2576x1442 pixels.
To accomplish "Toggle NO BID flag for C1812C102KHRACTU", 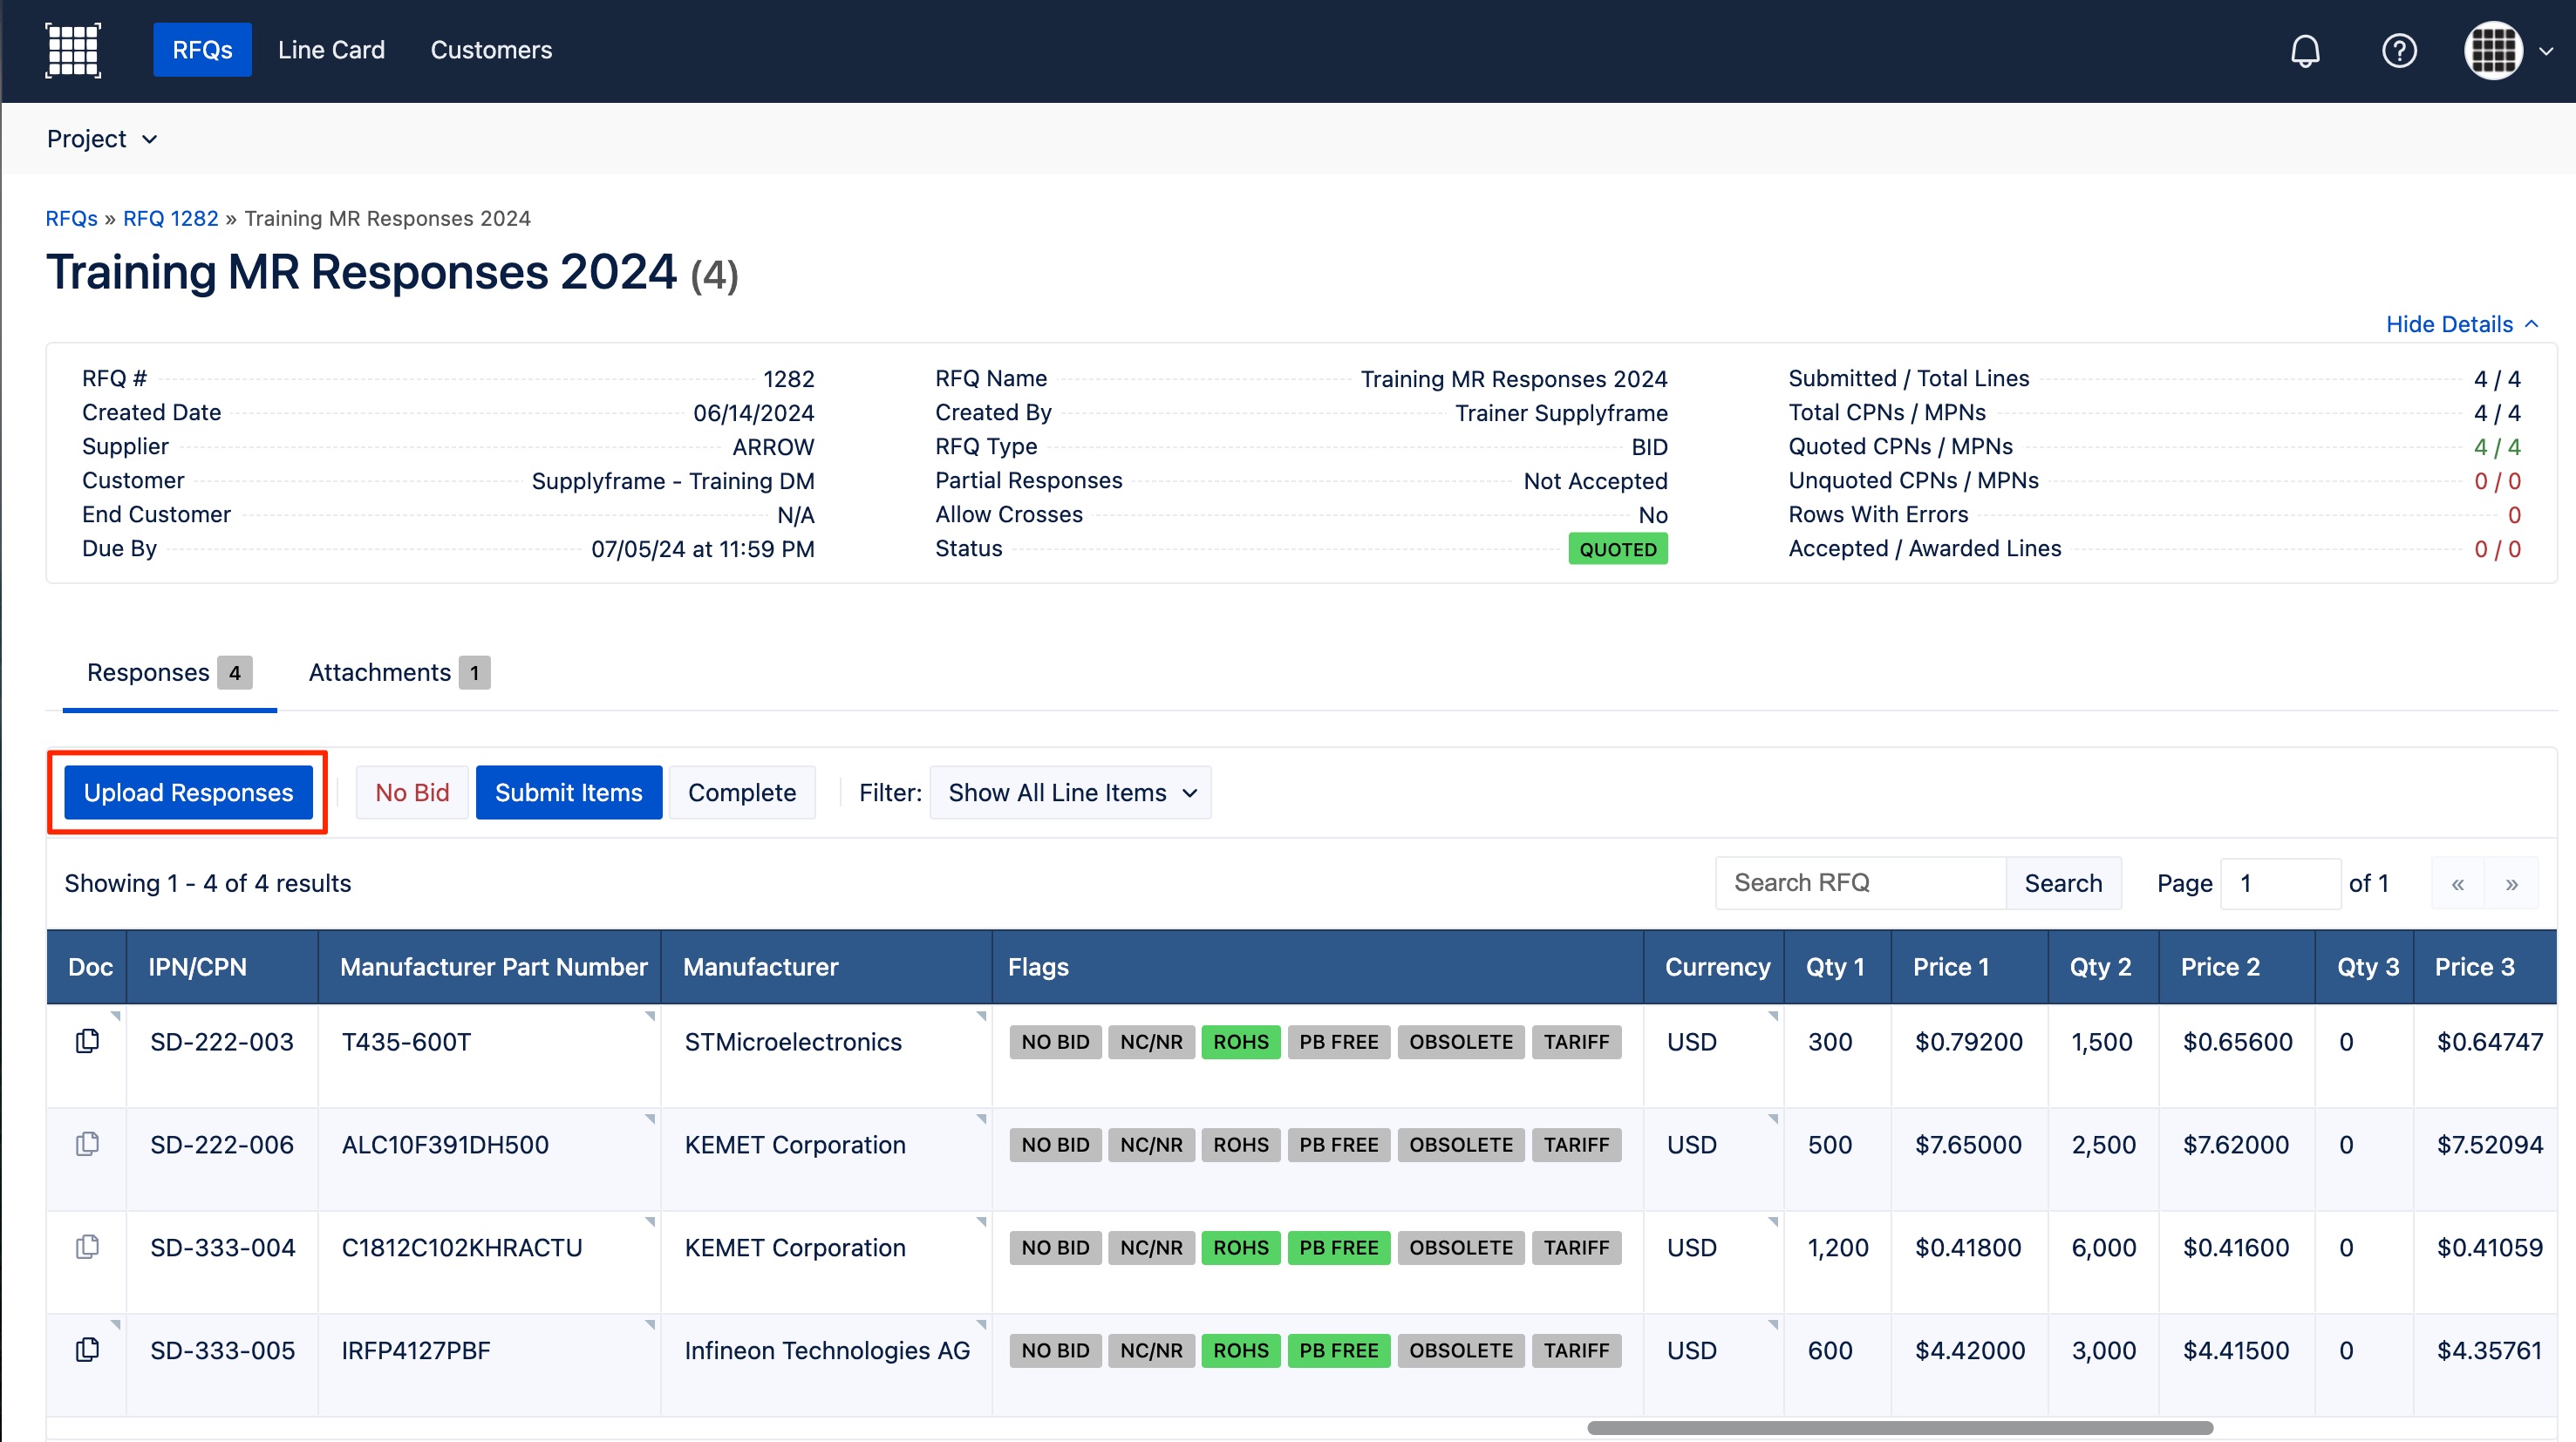I will coord(1055,1248).
